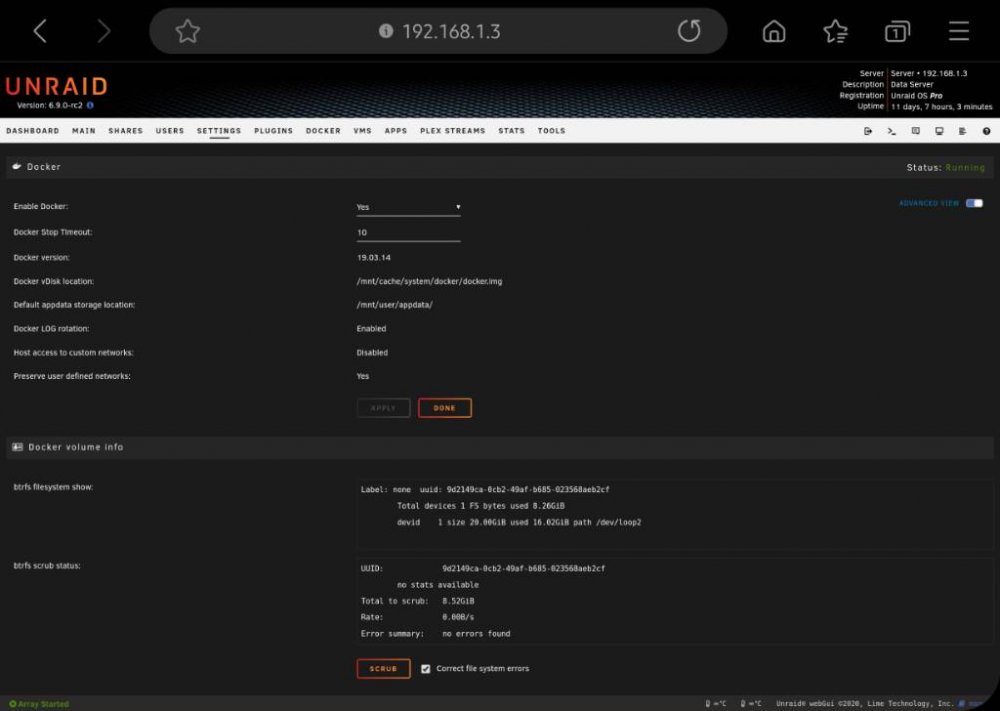Image resolution: width=1000 pixels, height=711 pixels.
Task: Click the version info icon beside 6.9.0-rc2
Action: (90, 105)
